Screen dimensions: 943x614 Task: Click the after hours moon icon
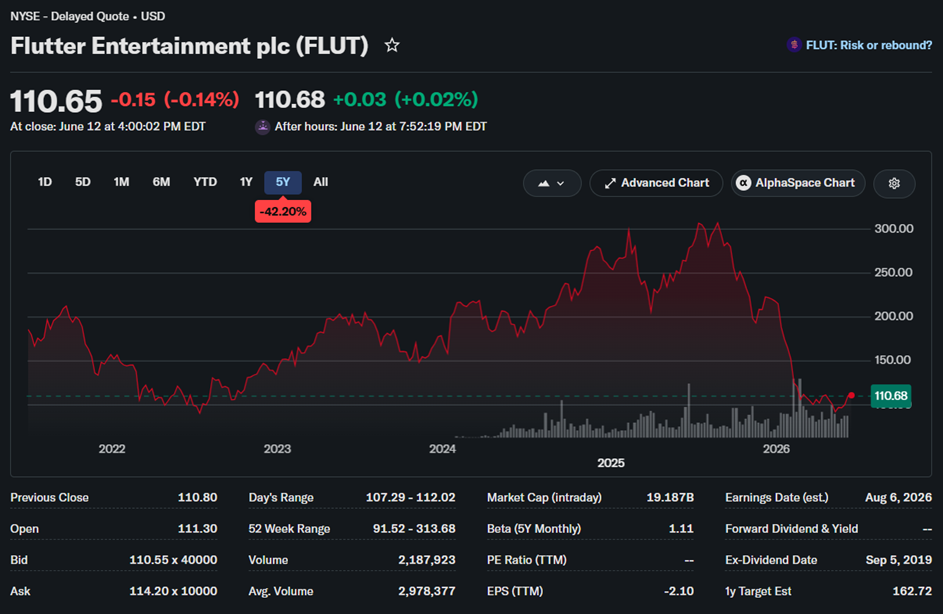(x=262, y=127)
